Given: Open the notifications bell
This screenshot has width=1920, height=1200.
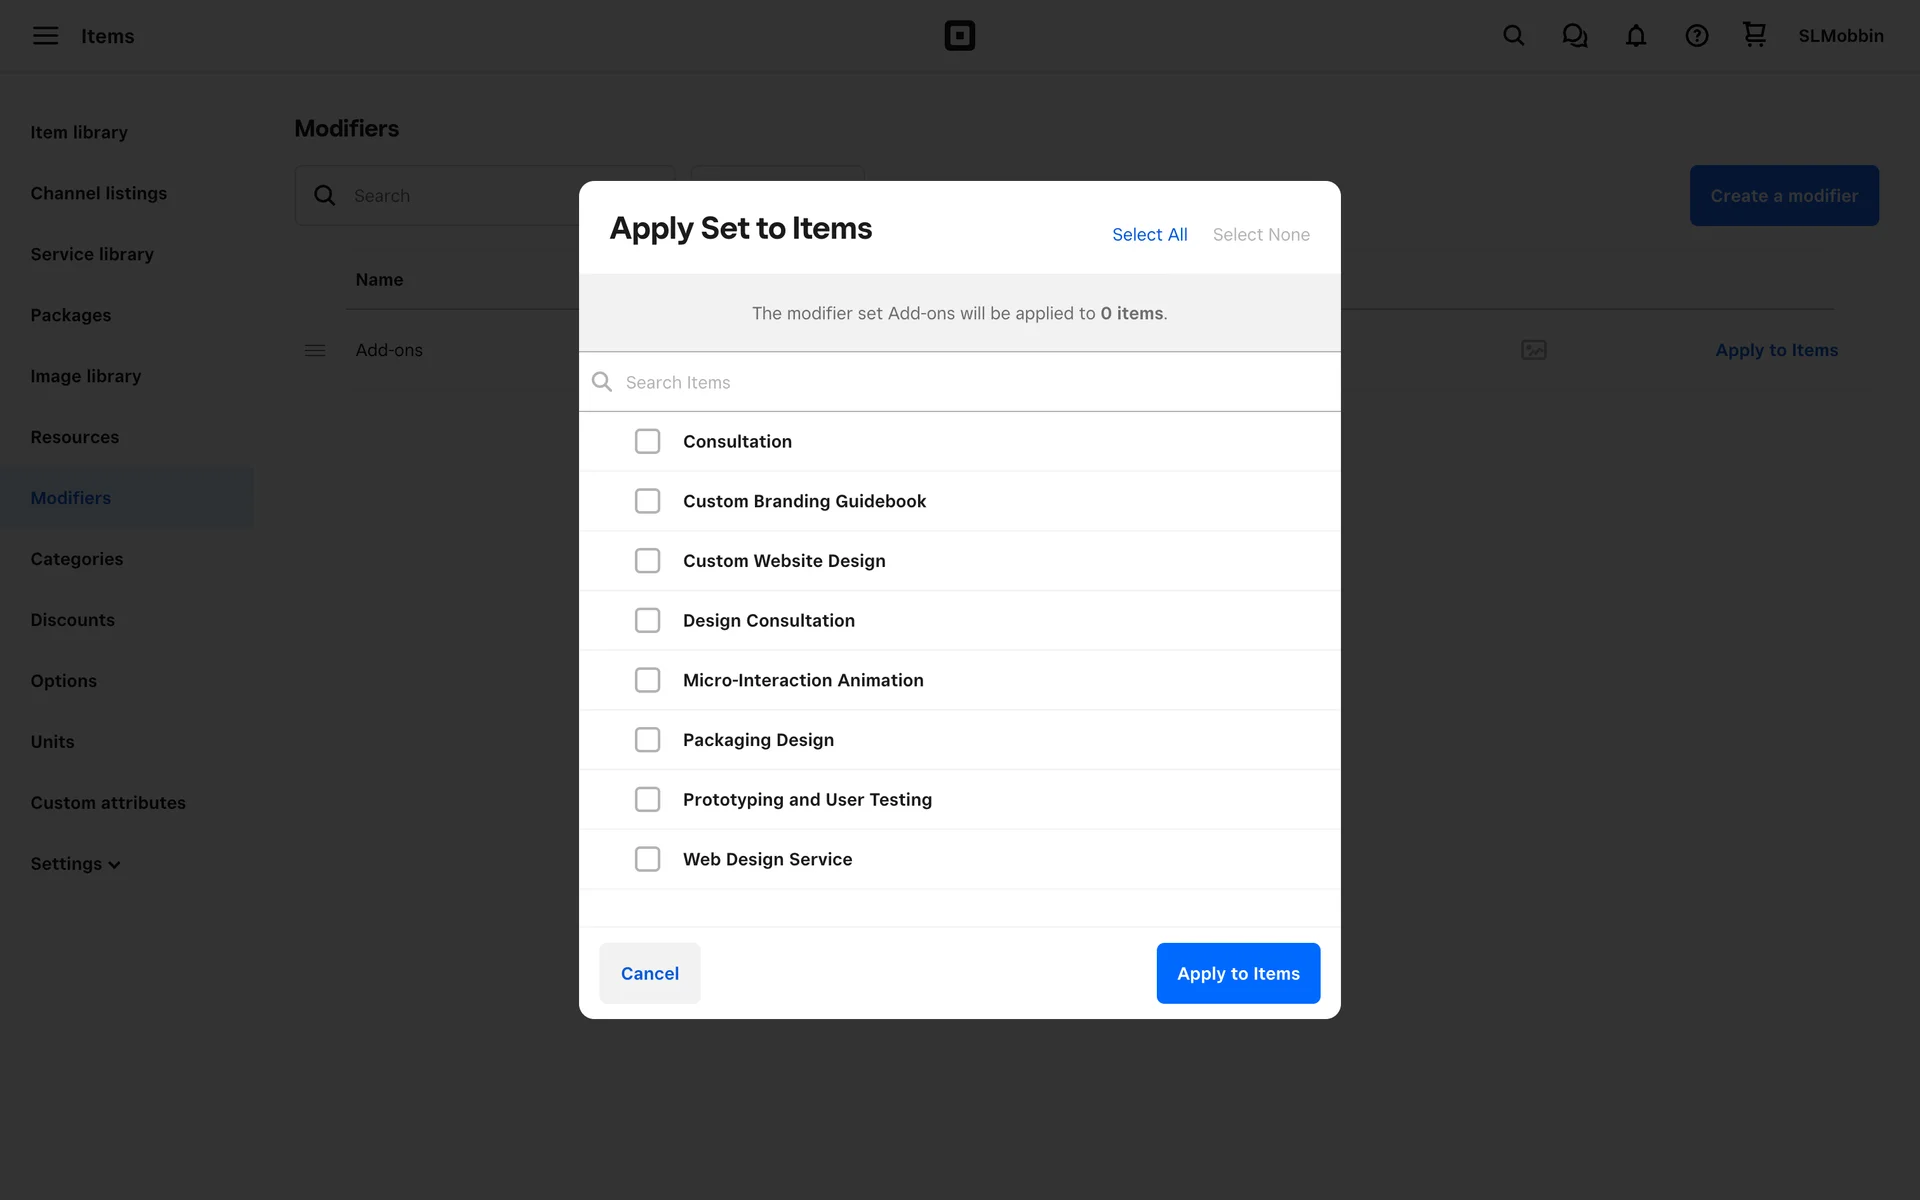Looking at the screenshot, I should point(1635,36).
